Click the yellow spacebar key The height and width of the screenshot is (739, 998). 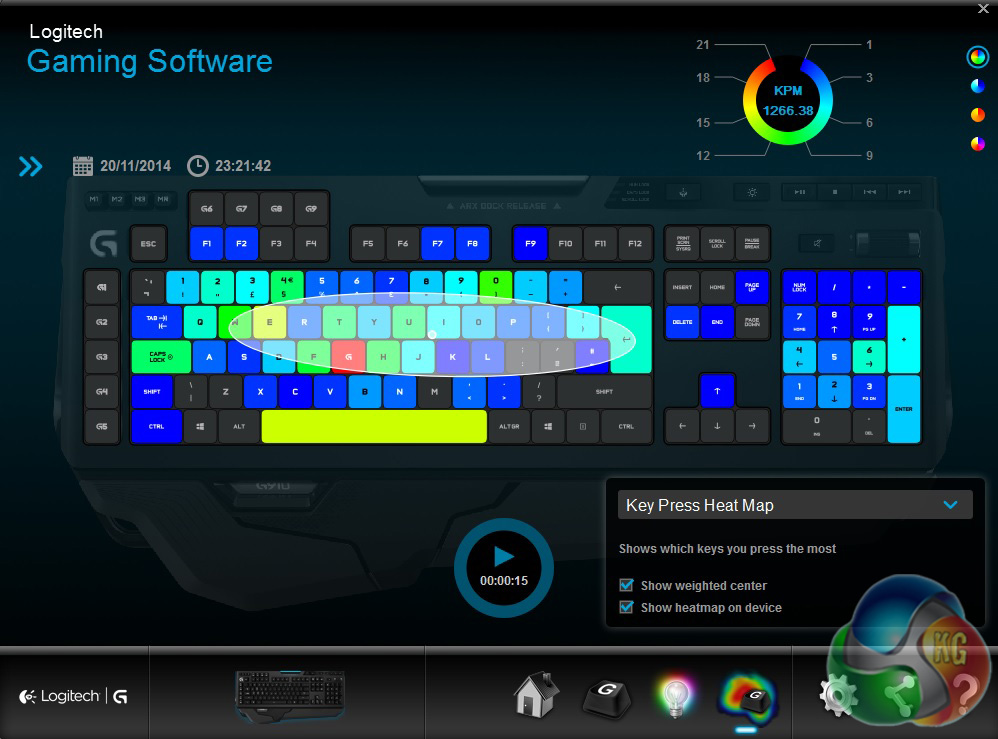tap(374, 426)
